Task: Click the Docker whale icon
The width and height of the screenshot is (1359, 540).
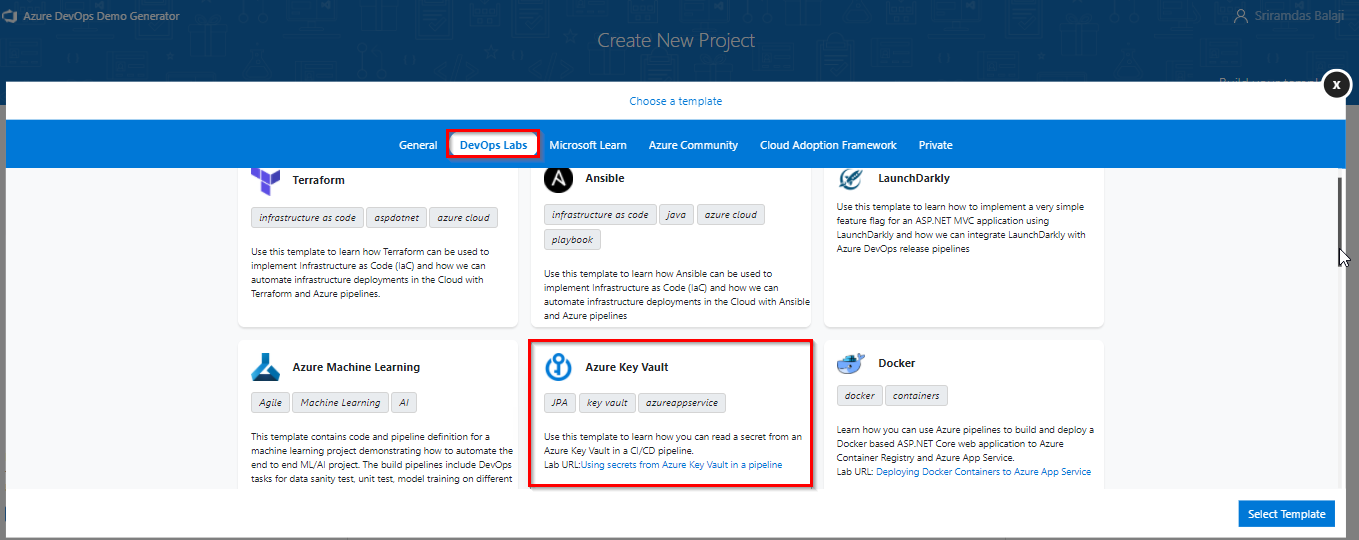Action: [x=851, y=363]
